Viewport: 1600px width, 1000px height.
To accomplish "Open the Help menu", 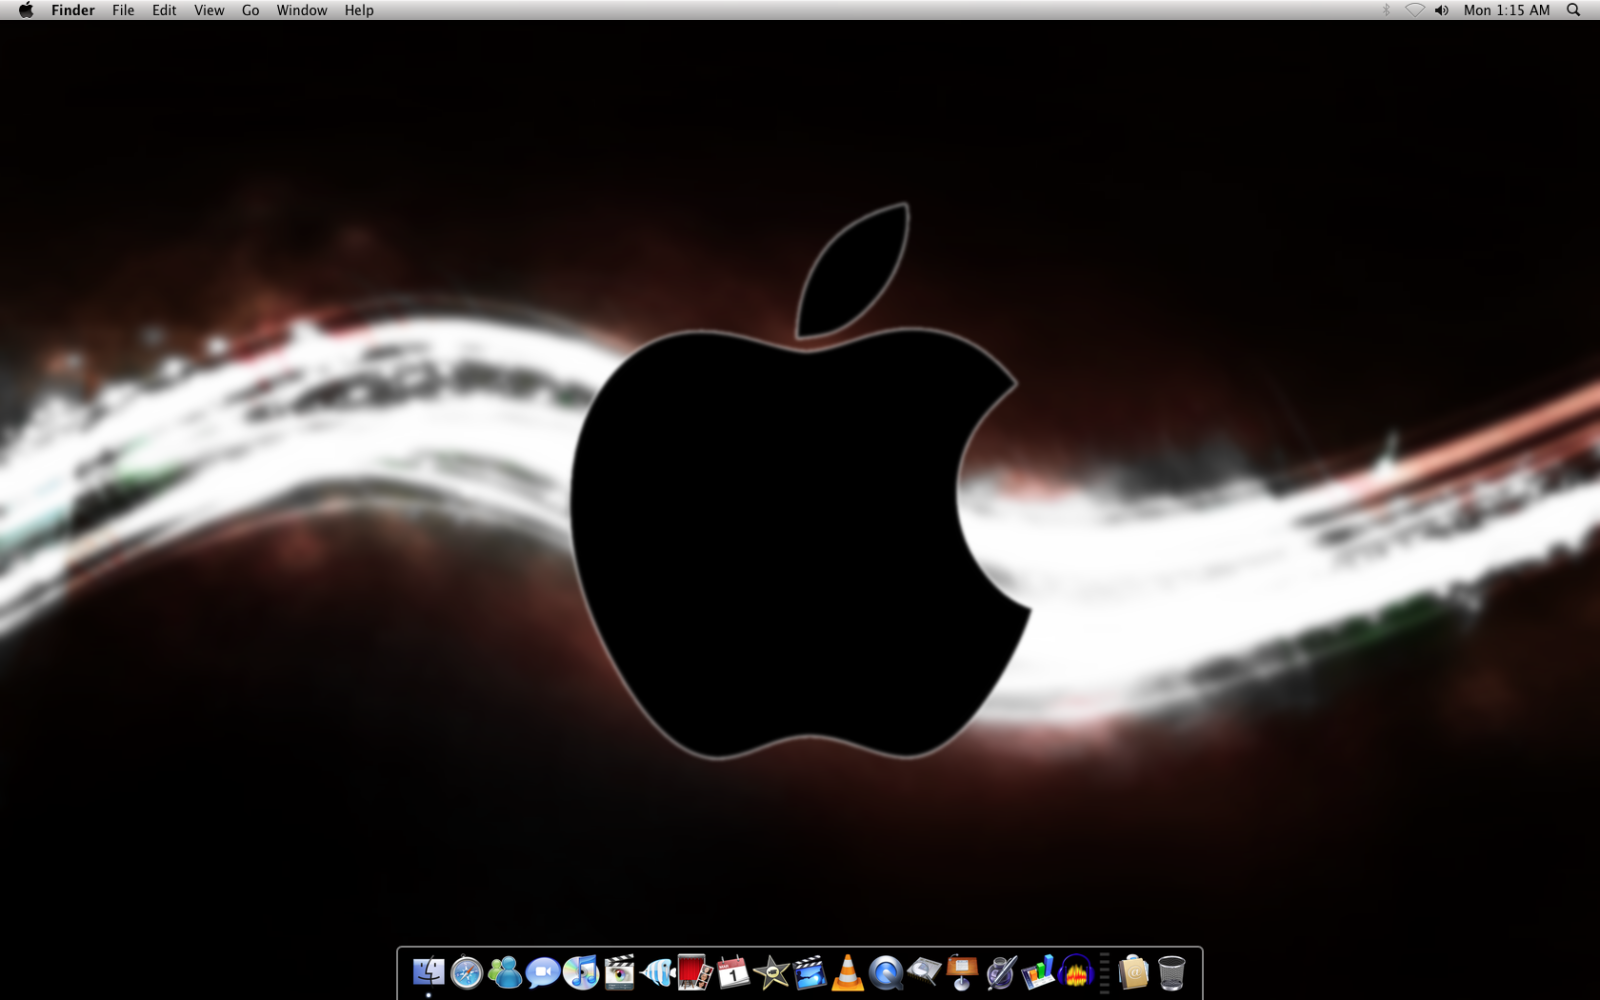I will tap(359, 10).
